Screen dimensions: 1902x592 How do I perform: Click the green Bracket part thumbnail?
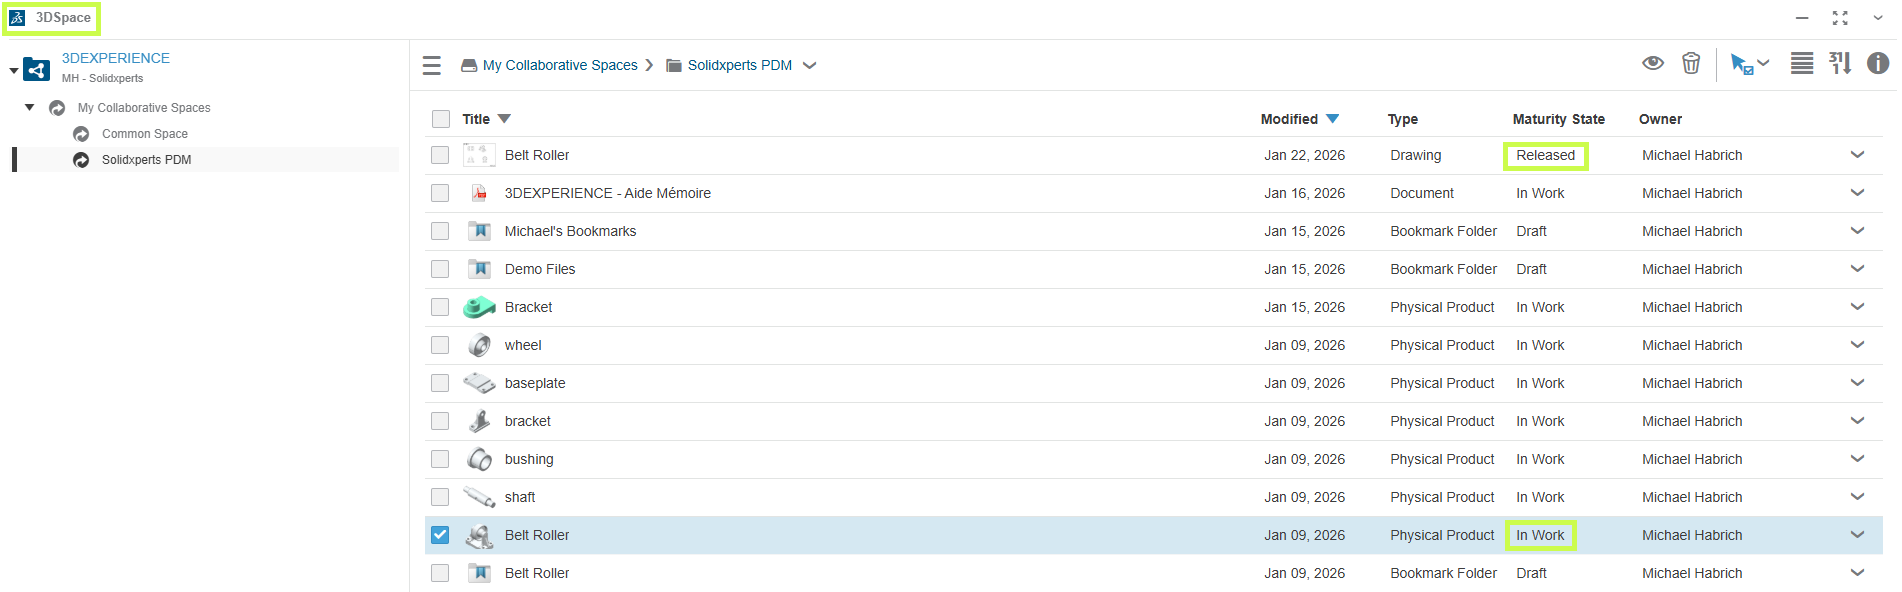480,307
